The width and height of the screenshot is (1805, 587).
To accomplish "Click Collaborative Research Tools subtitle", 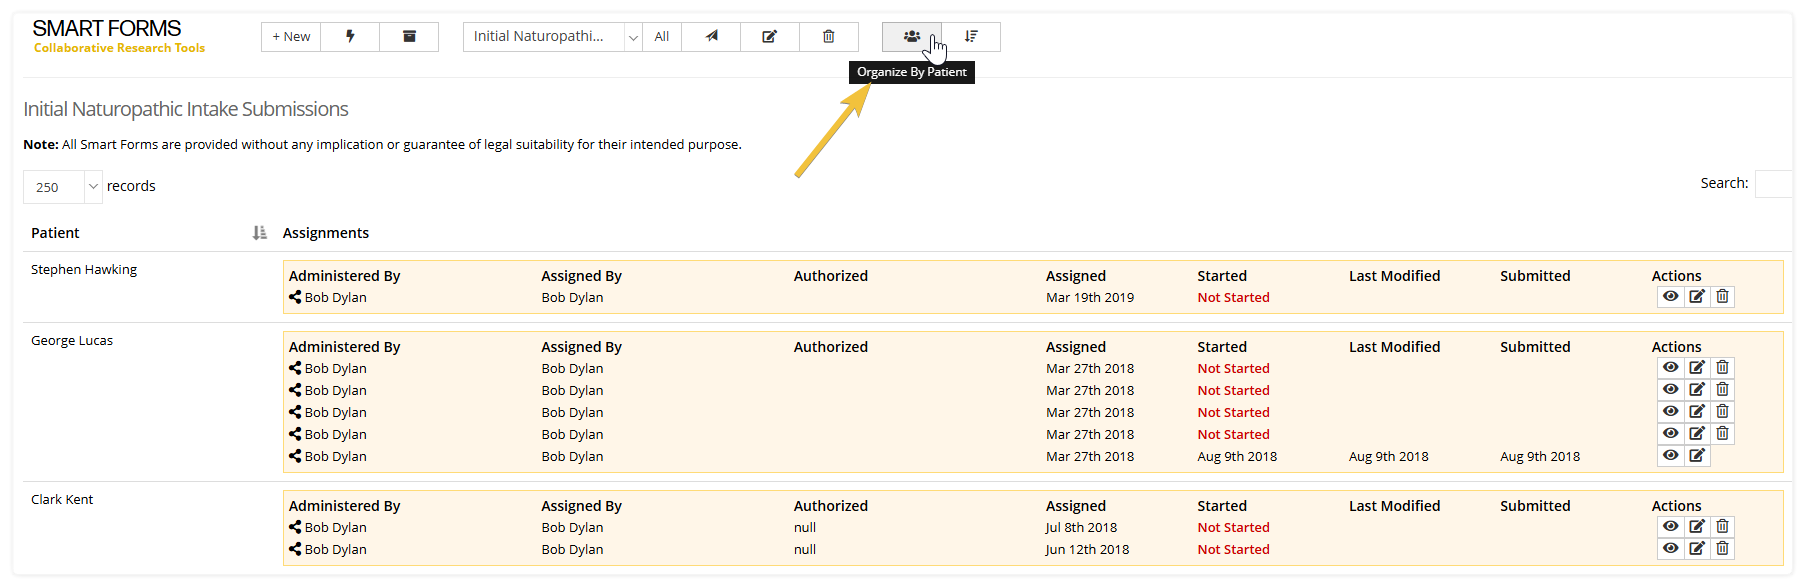I will click(x=119, y=48).
